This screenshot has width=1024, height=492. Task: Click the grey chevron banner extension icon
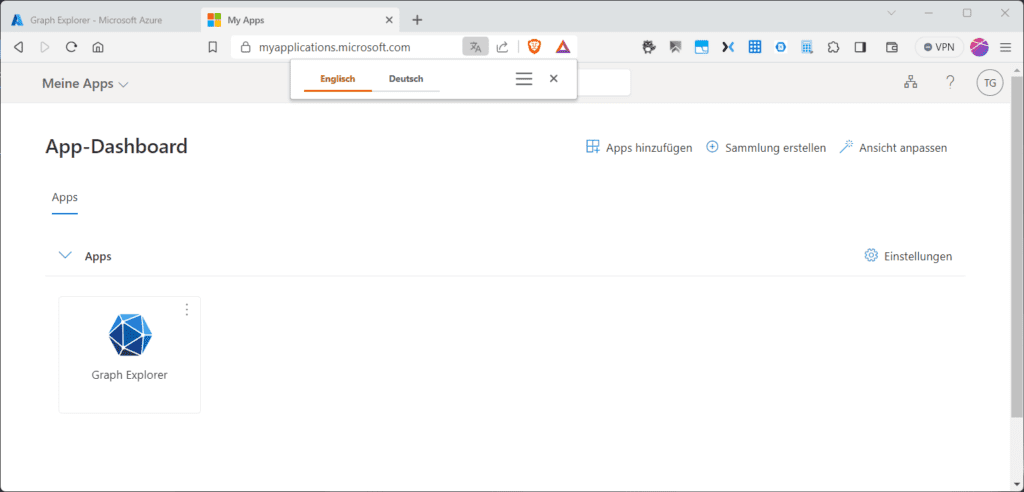[675, 47]
